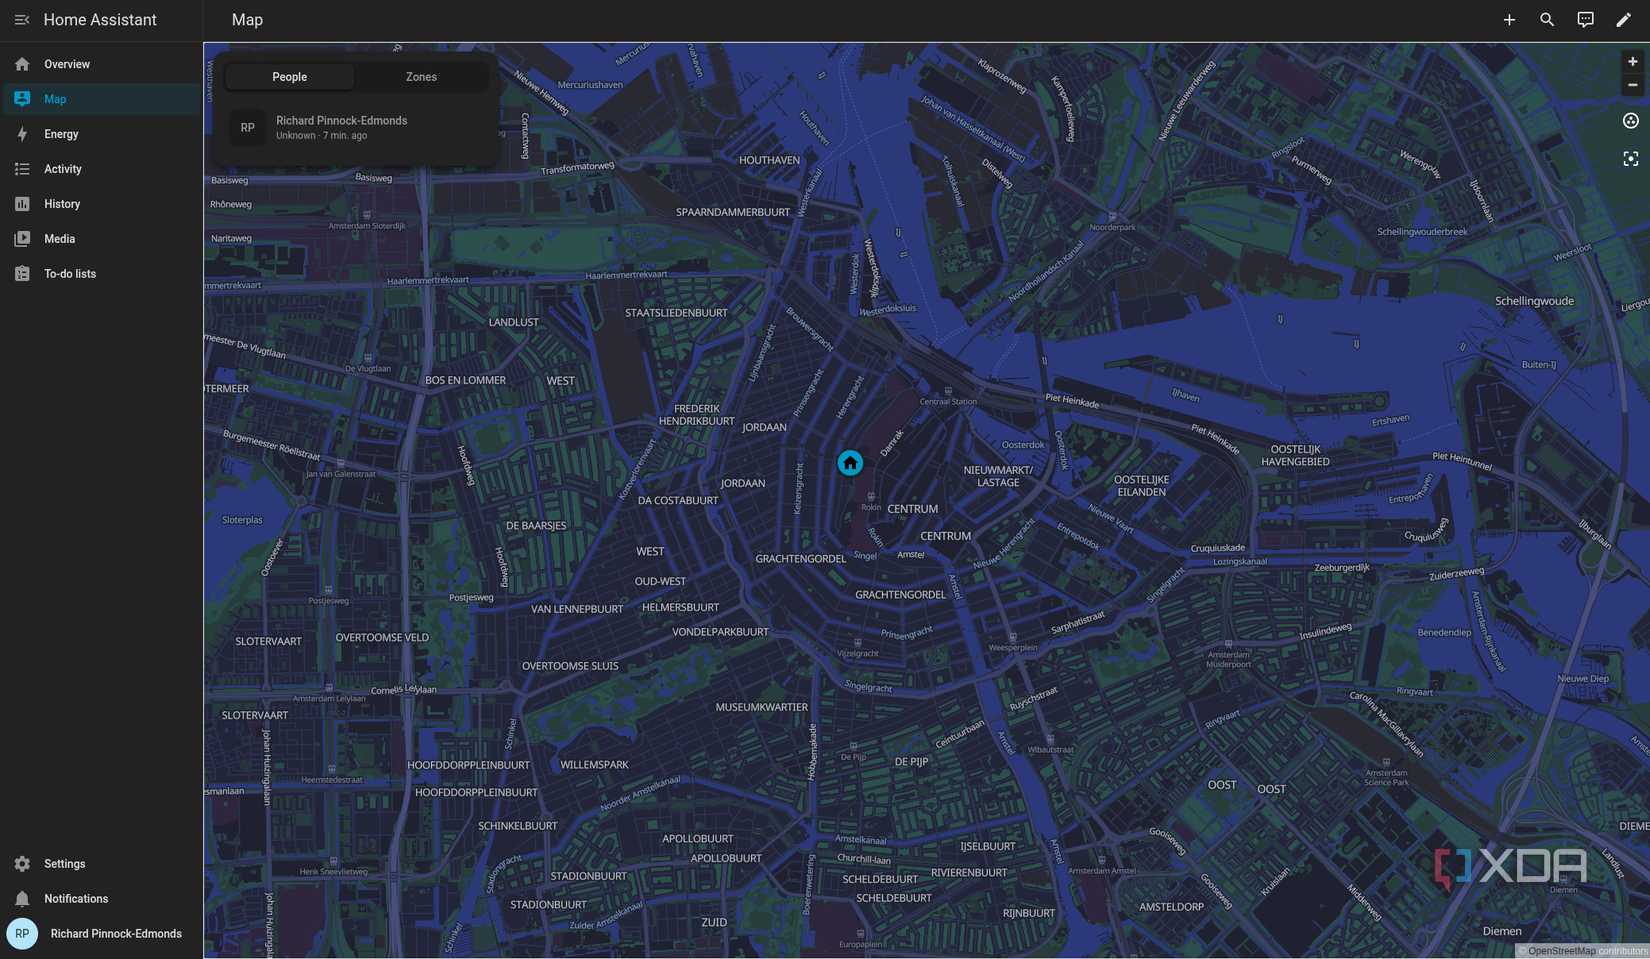1650x959 pixels.
Task: Fit the map to entities
Action: pos(1631,159)
